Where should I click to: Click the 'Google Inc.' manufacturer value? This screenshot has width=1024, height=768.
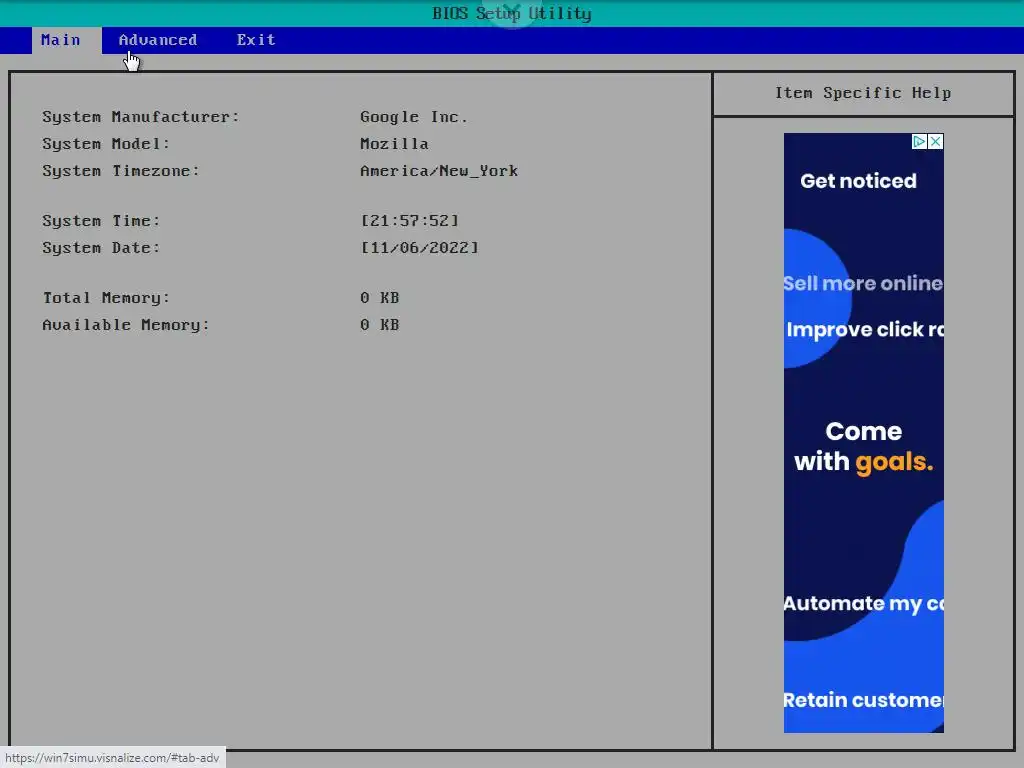click(414, 117)
